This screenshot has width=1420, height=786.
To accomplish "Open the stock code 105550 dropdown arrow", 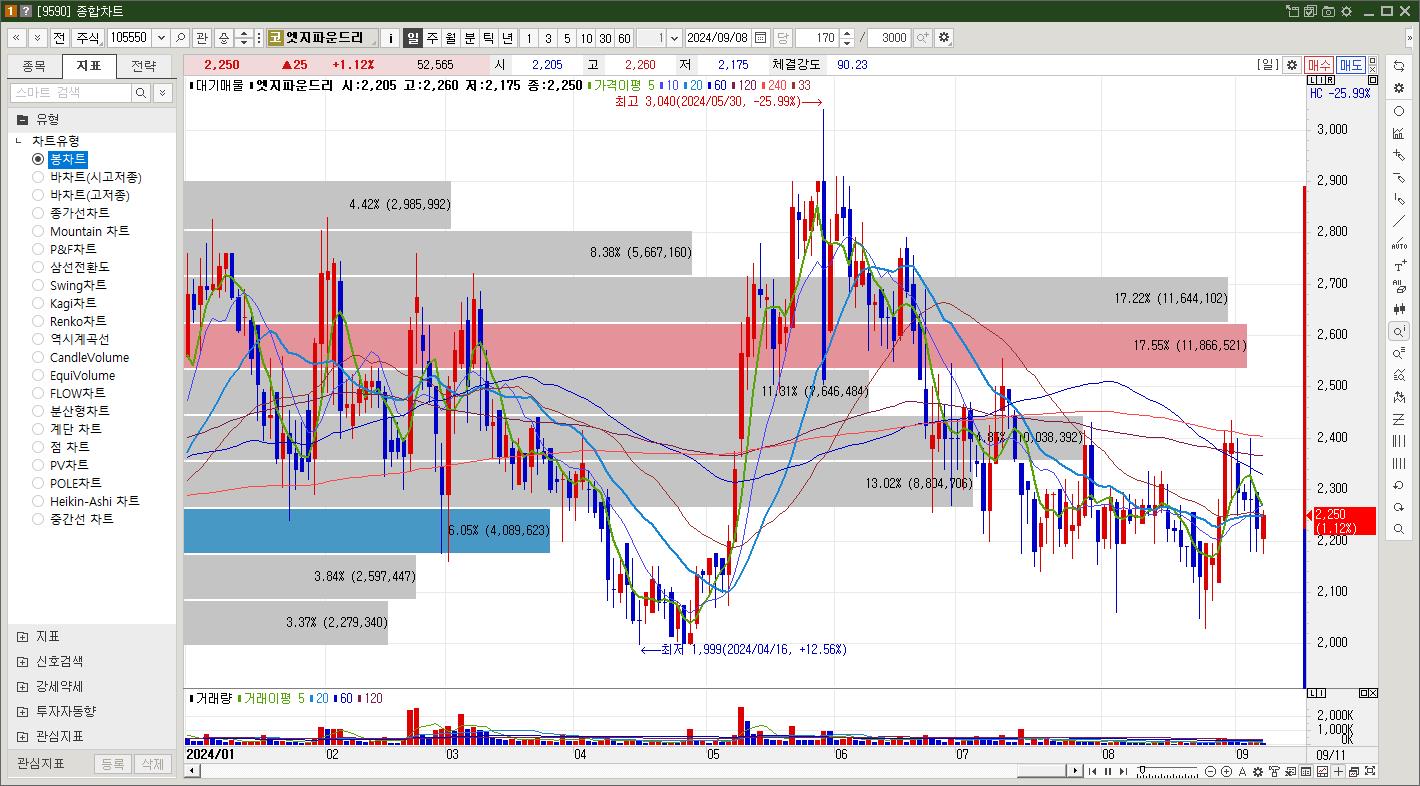I will coord(159,38).
